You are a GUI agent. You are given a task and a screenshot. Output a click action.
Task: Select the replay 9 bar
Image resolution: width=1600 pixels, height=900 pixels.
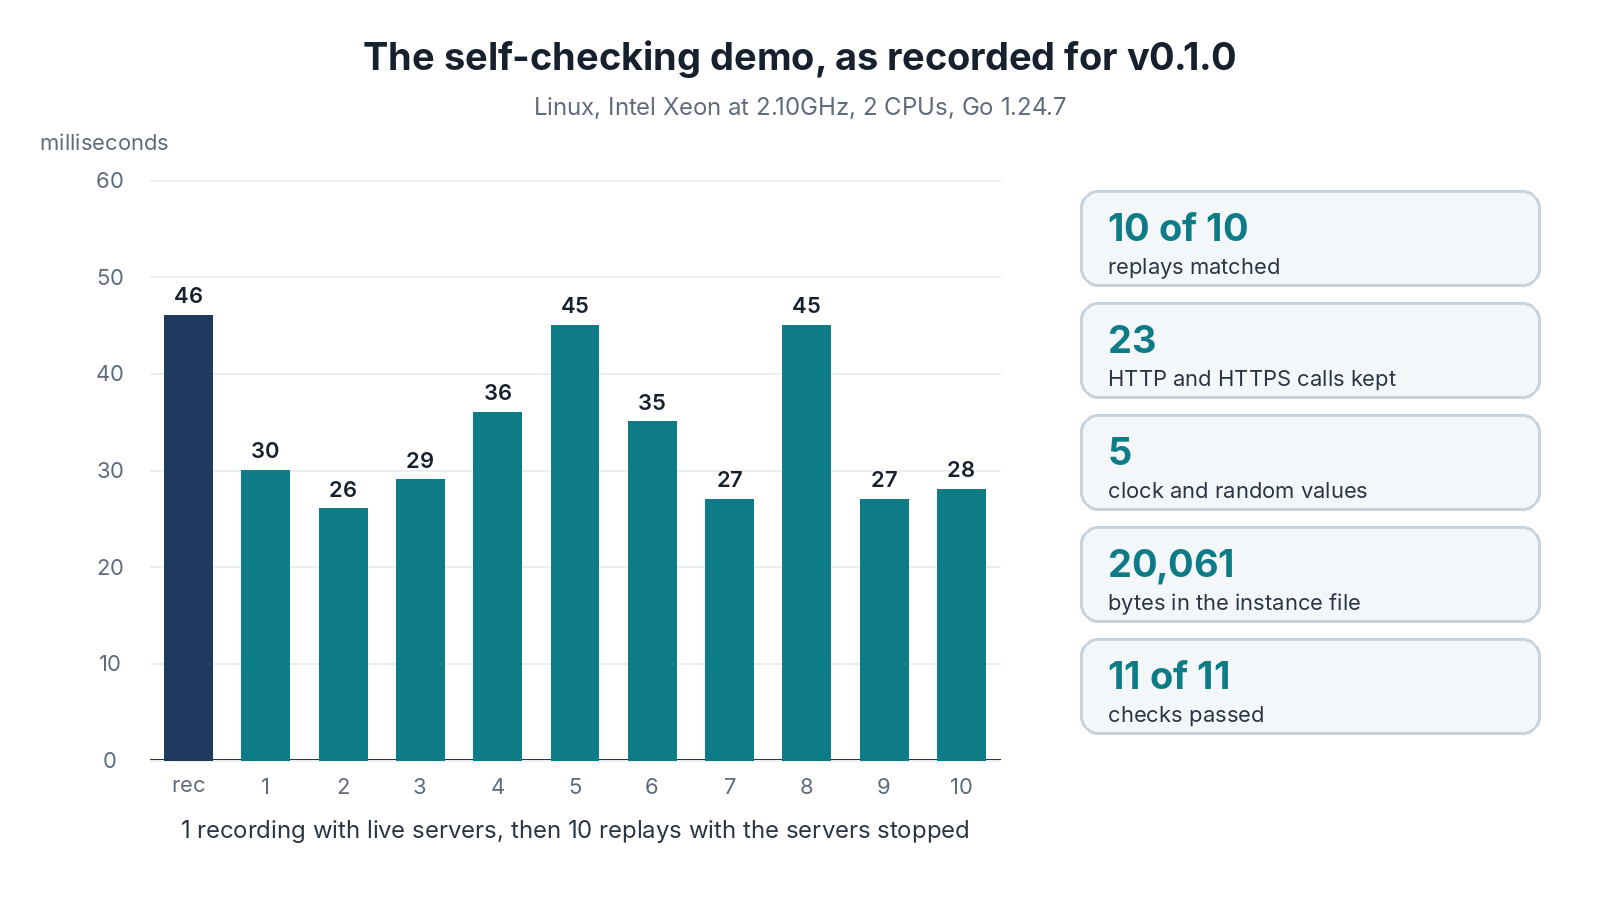884,630
